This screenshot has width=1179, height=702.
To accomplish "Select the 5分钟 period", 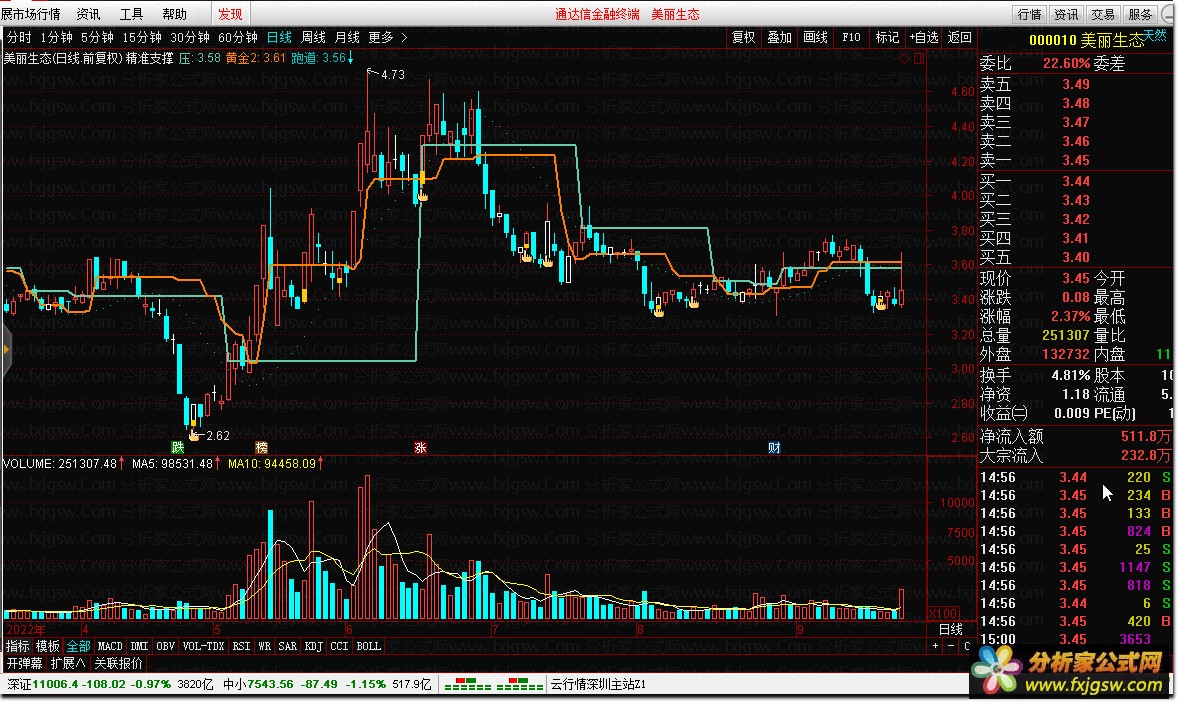I will pos(97,37).
